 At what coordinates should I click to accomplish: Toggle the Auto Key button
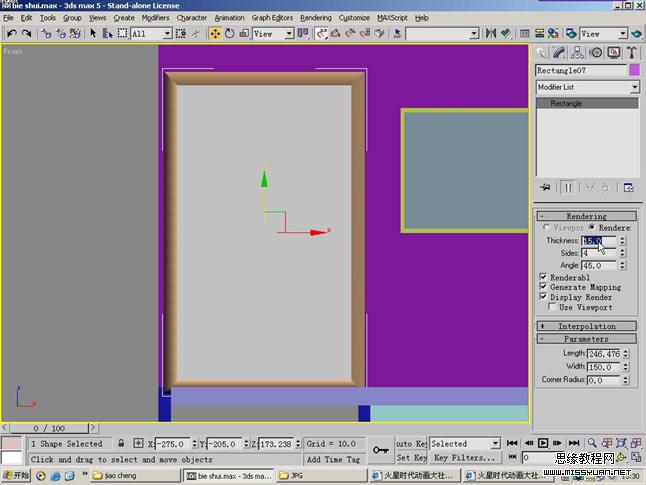(x=411, y=443)
